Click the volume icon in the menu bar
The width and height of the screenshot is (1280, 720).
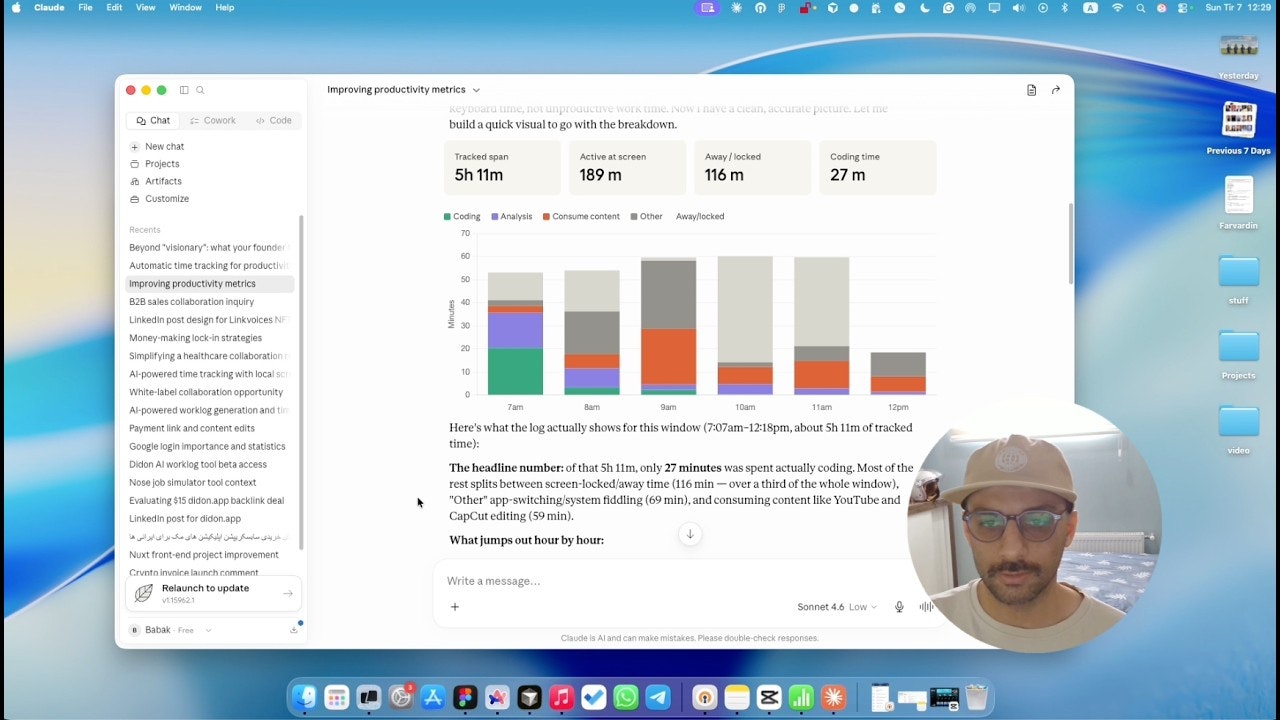[x=1018, y=7]
